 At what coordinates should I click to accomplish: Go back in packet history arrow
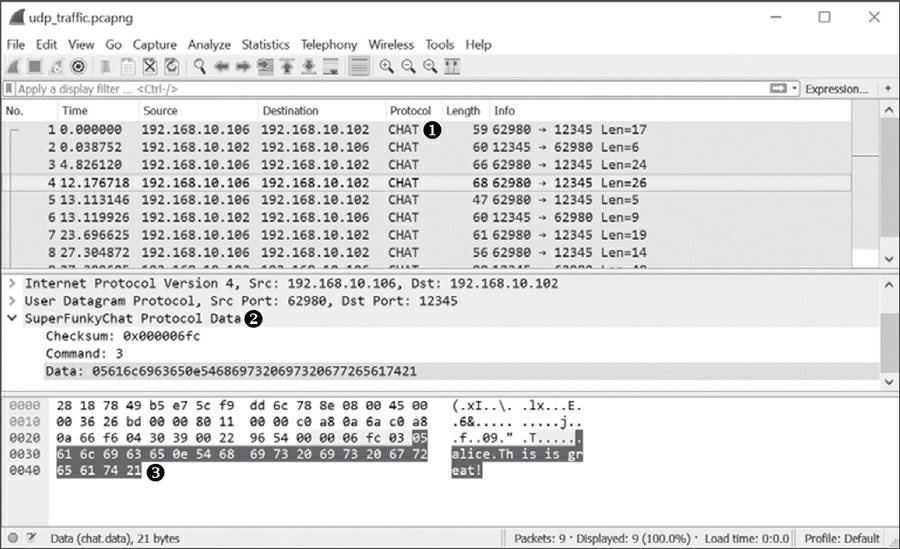222,67
